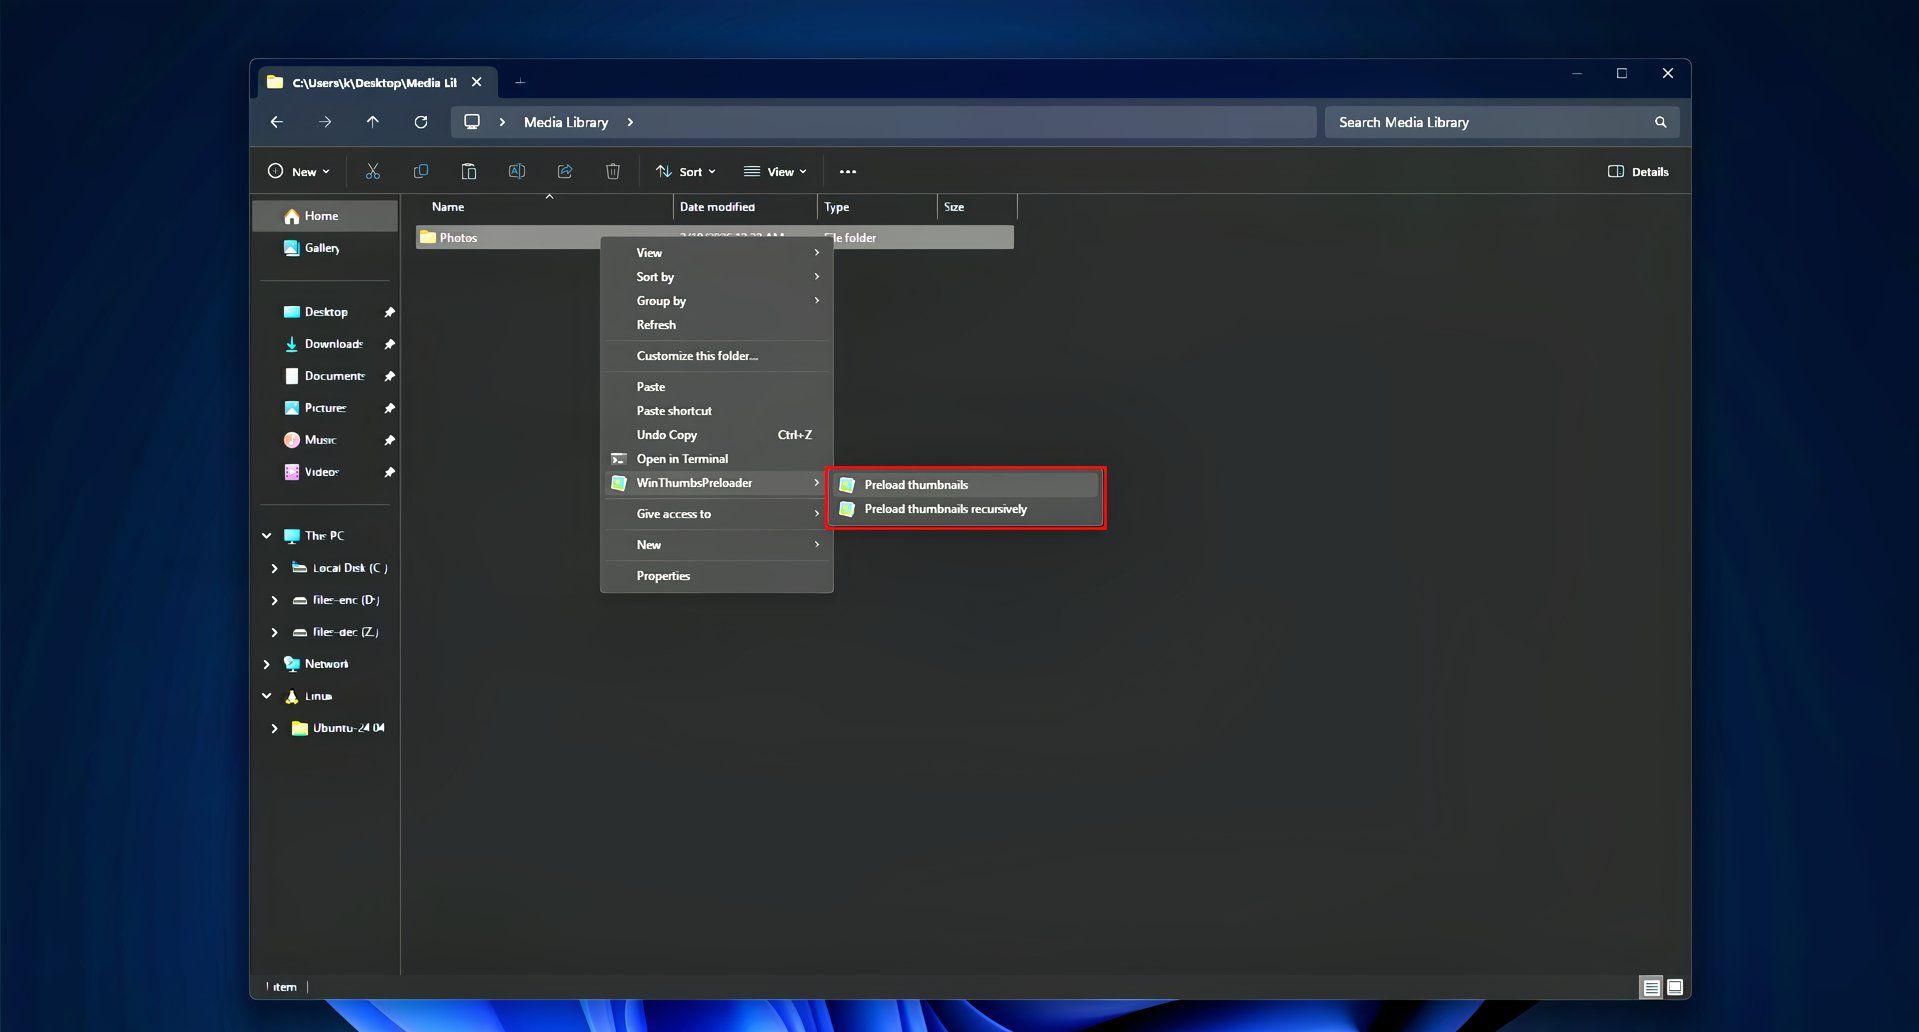Expand the Ubuntu-24.04 tree node

coord(275,728)
